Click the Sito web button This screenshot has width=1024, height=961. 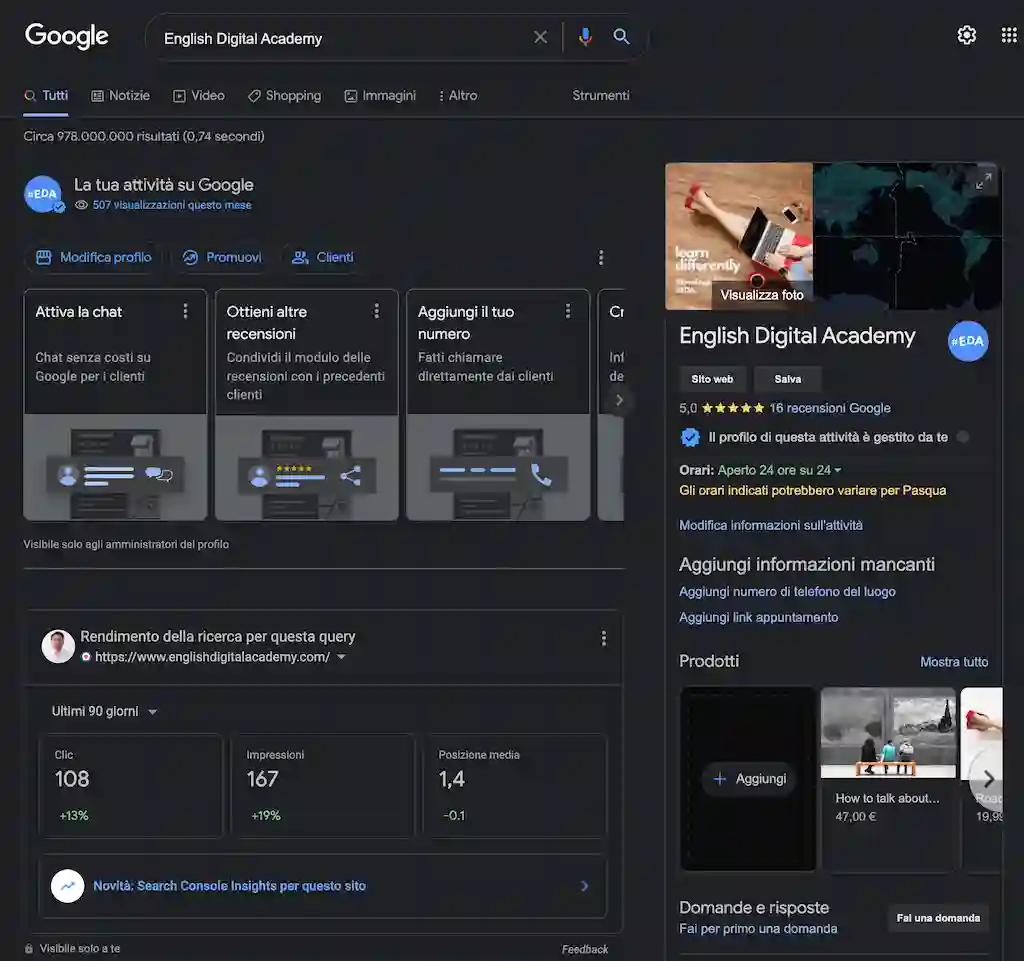712,379
